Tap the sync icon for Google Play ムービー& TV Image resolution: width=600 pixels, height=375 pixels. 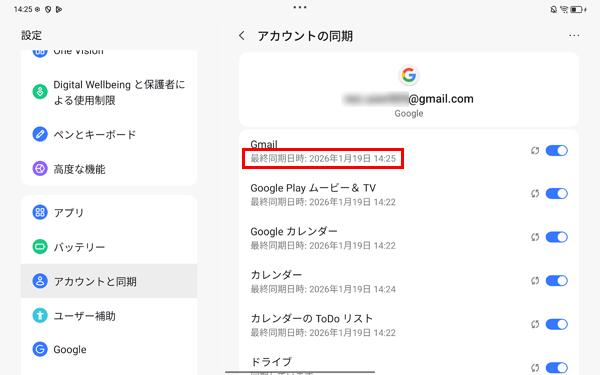[535, 194]
